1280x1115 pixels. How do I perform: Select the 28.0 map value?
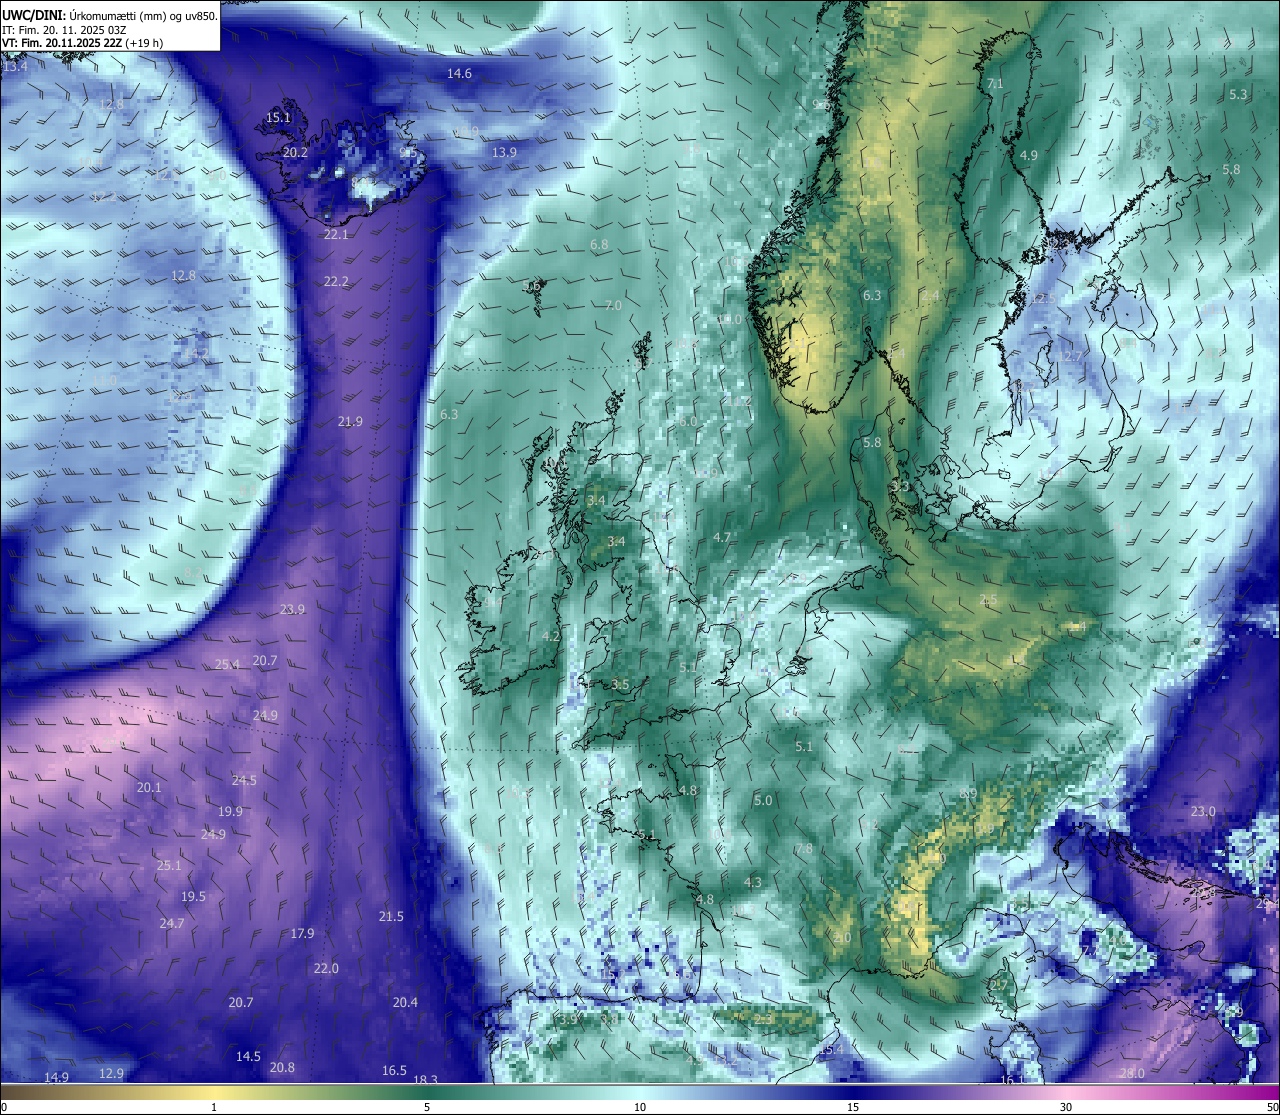[x=1132, y=1074]
